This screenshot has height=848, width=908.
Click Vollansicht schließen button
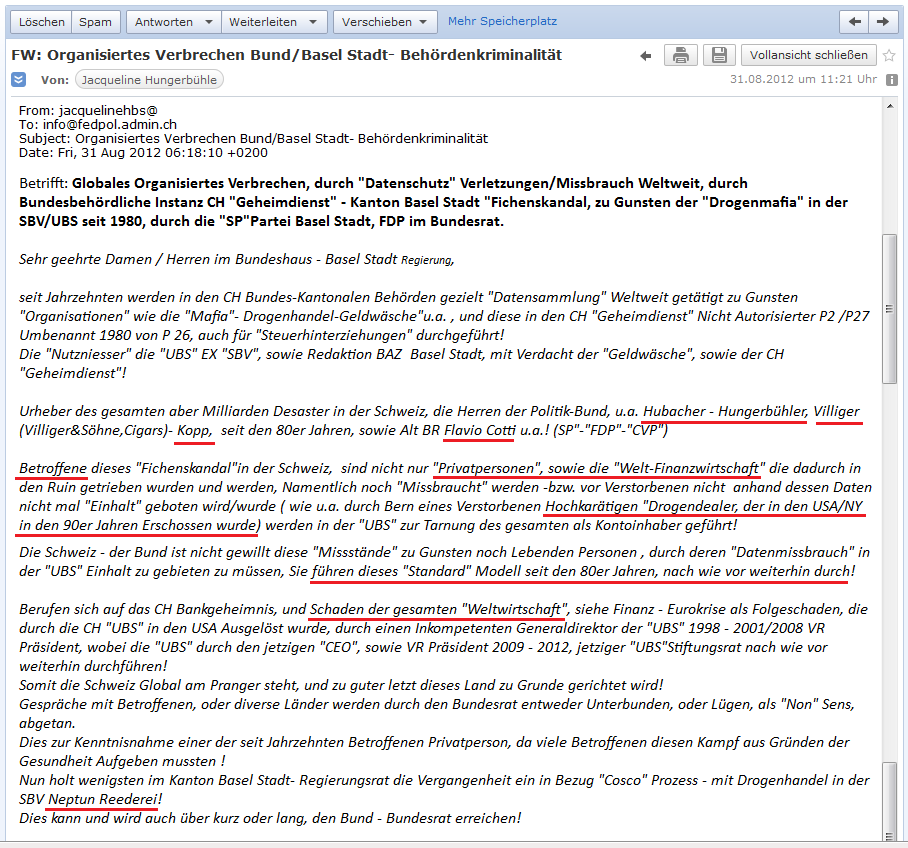coord(812,55)
